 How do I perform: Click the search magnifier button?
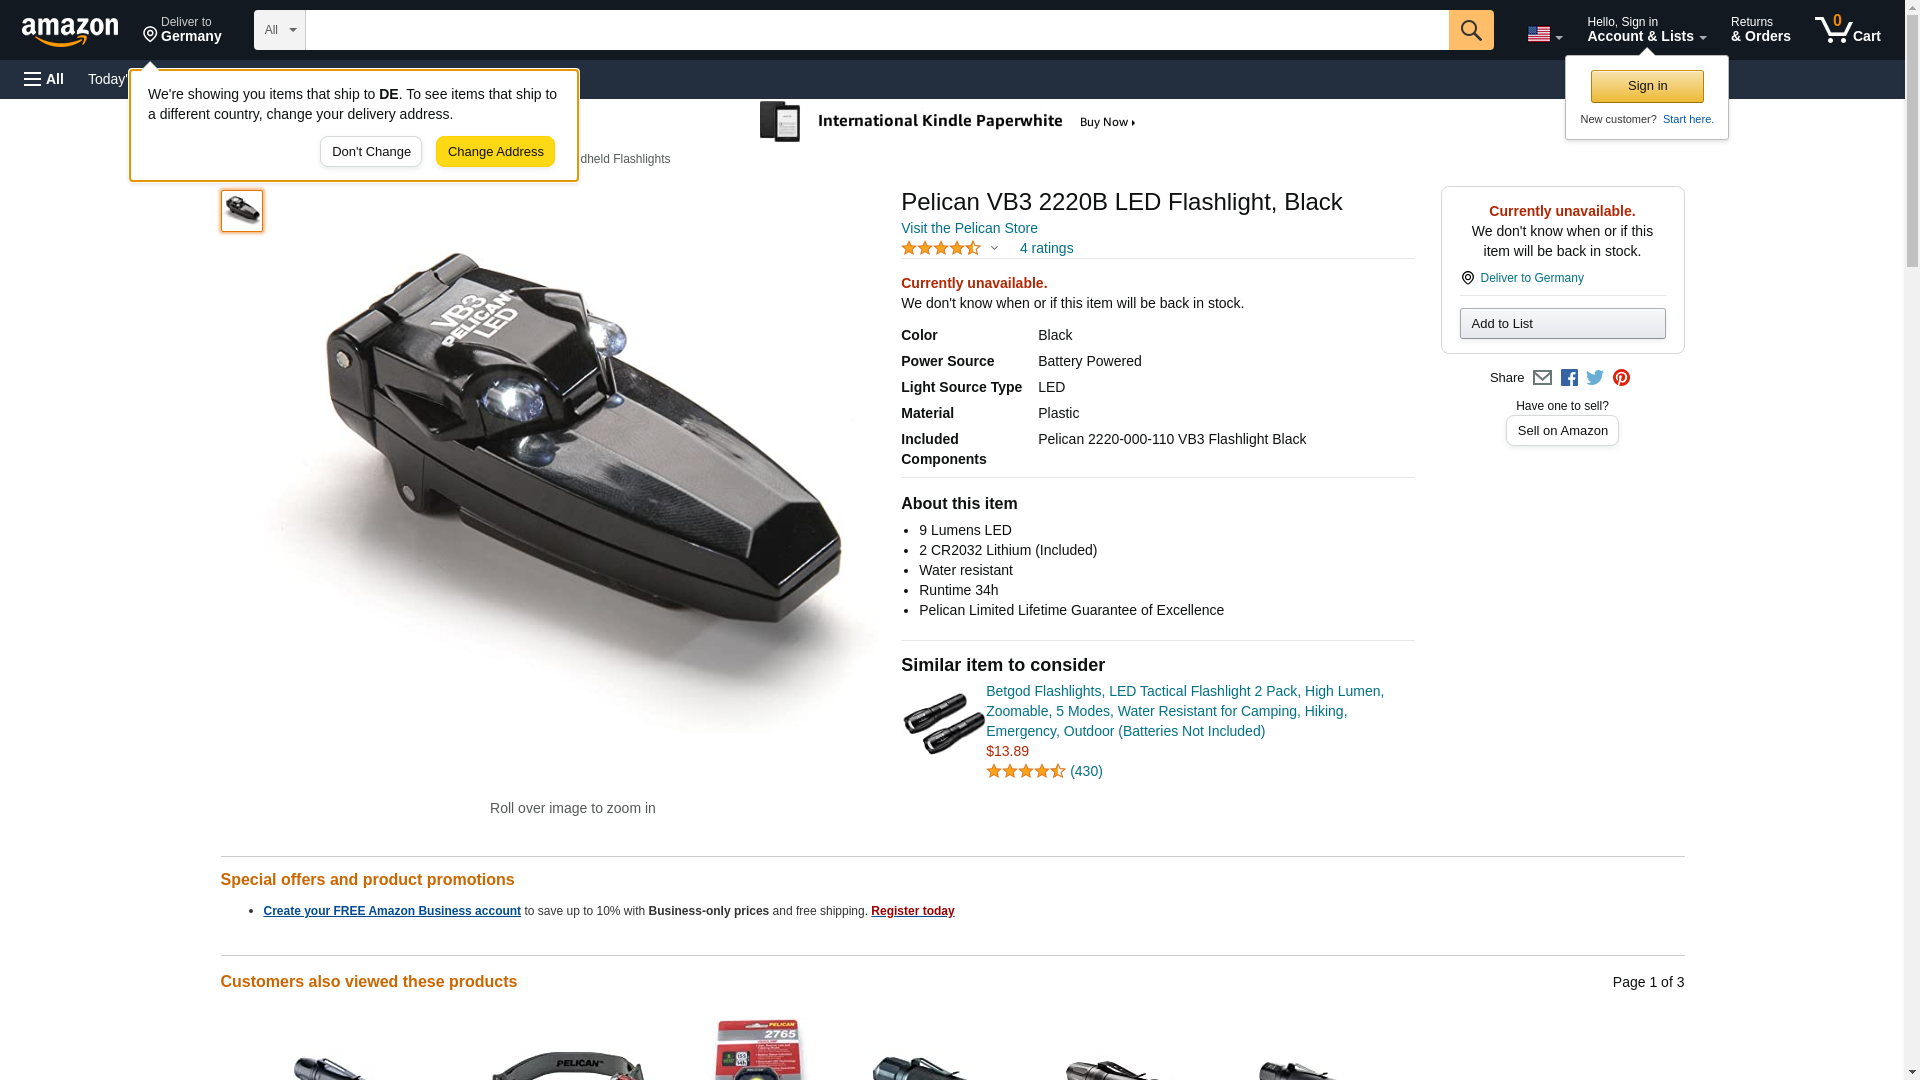click(1470, 30)
